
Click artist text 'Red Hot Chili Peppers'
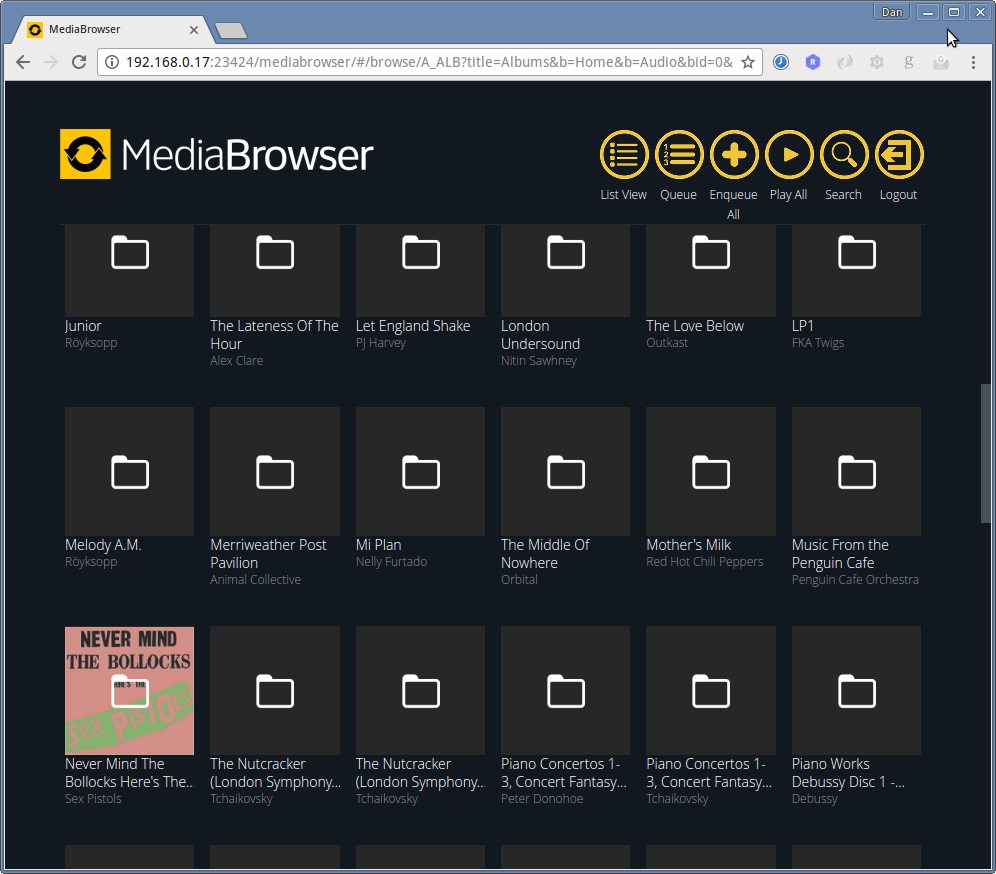click(x=704, y=562)
